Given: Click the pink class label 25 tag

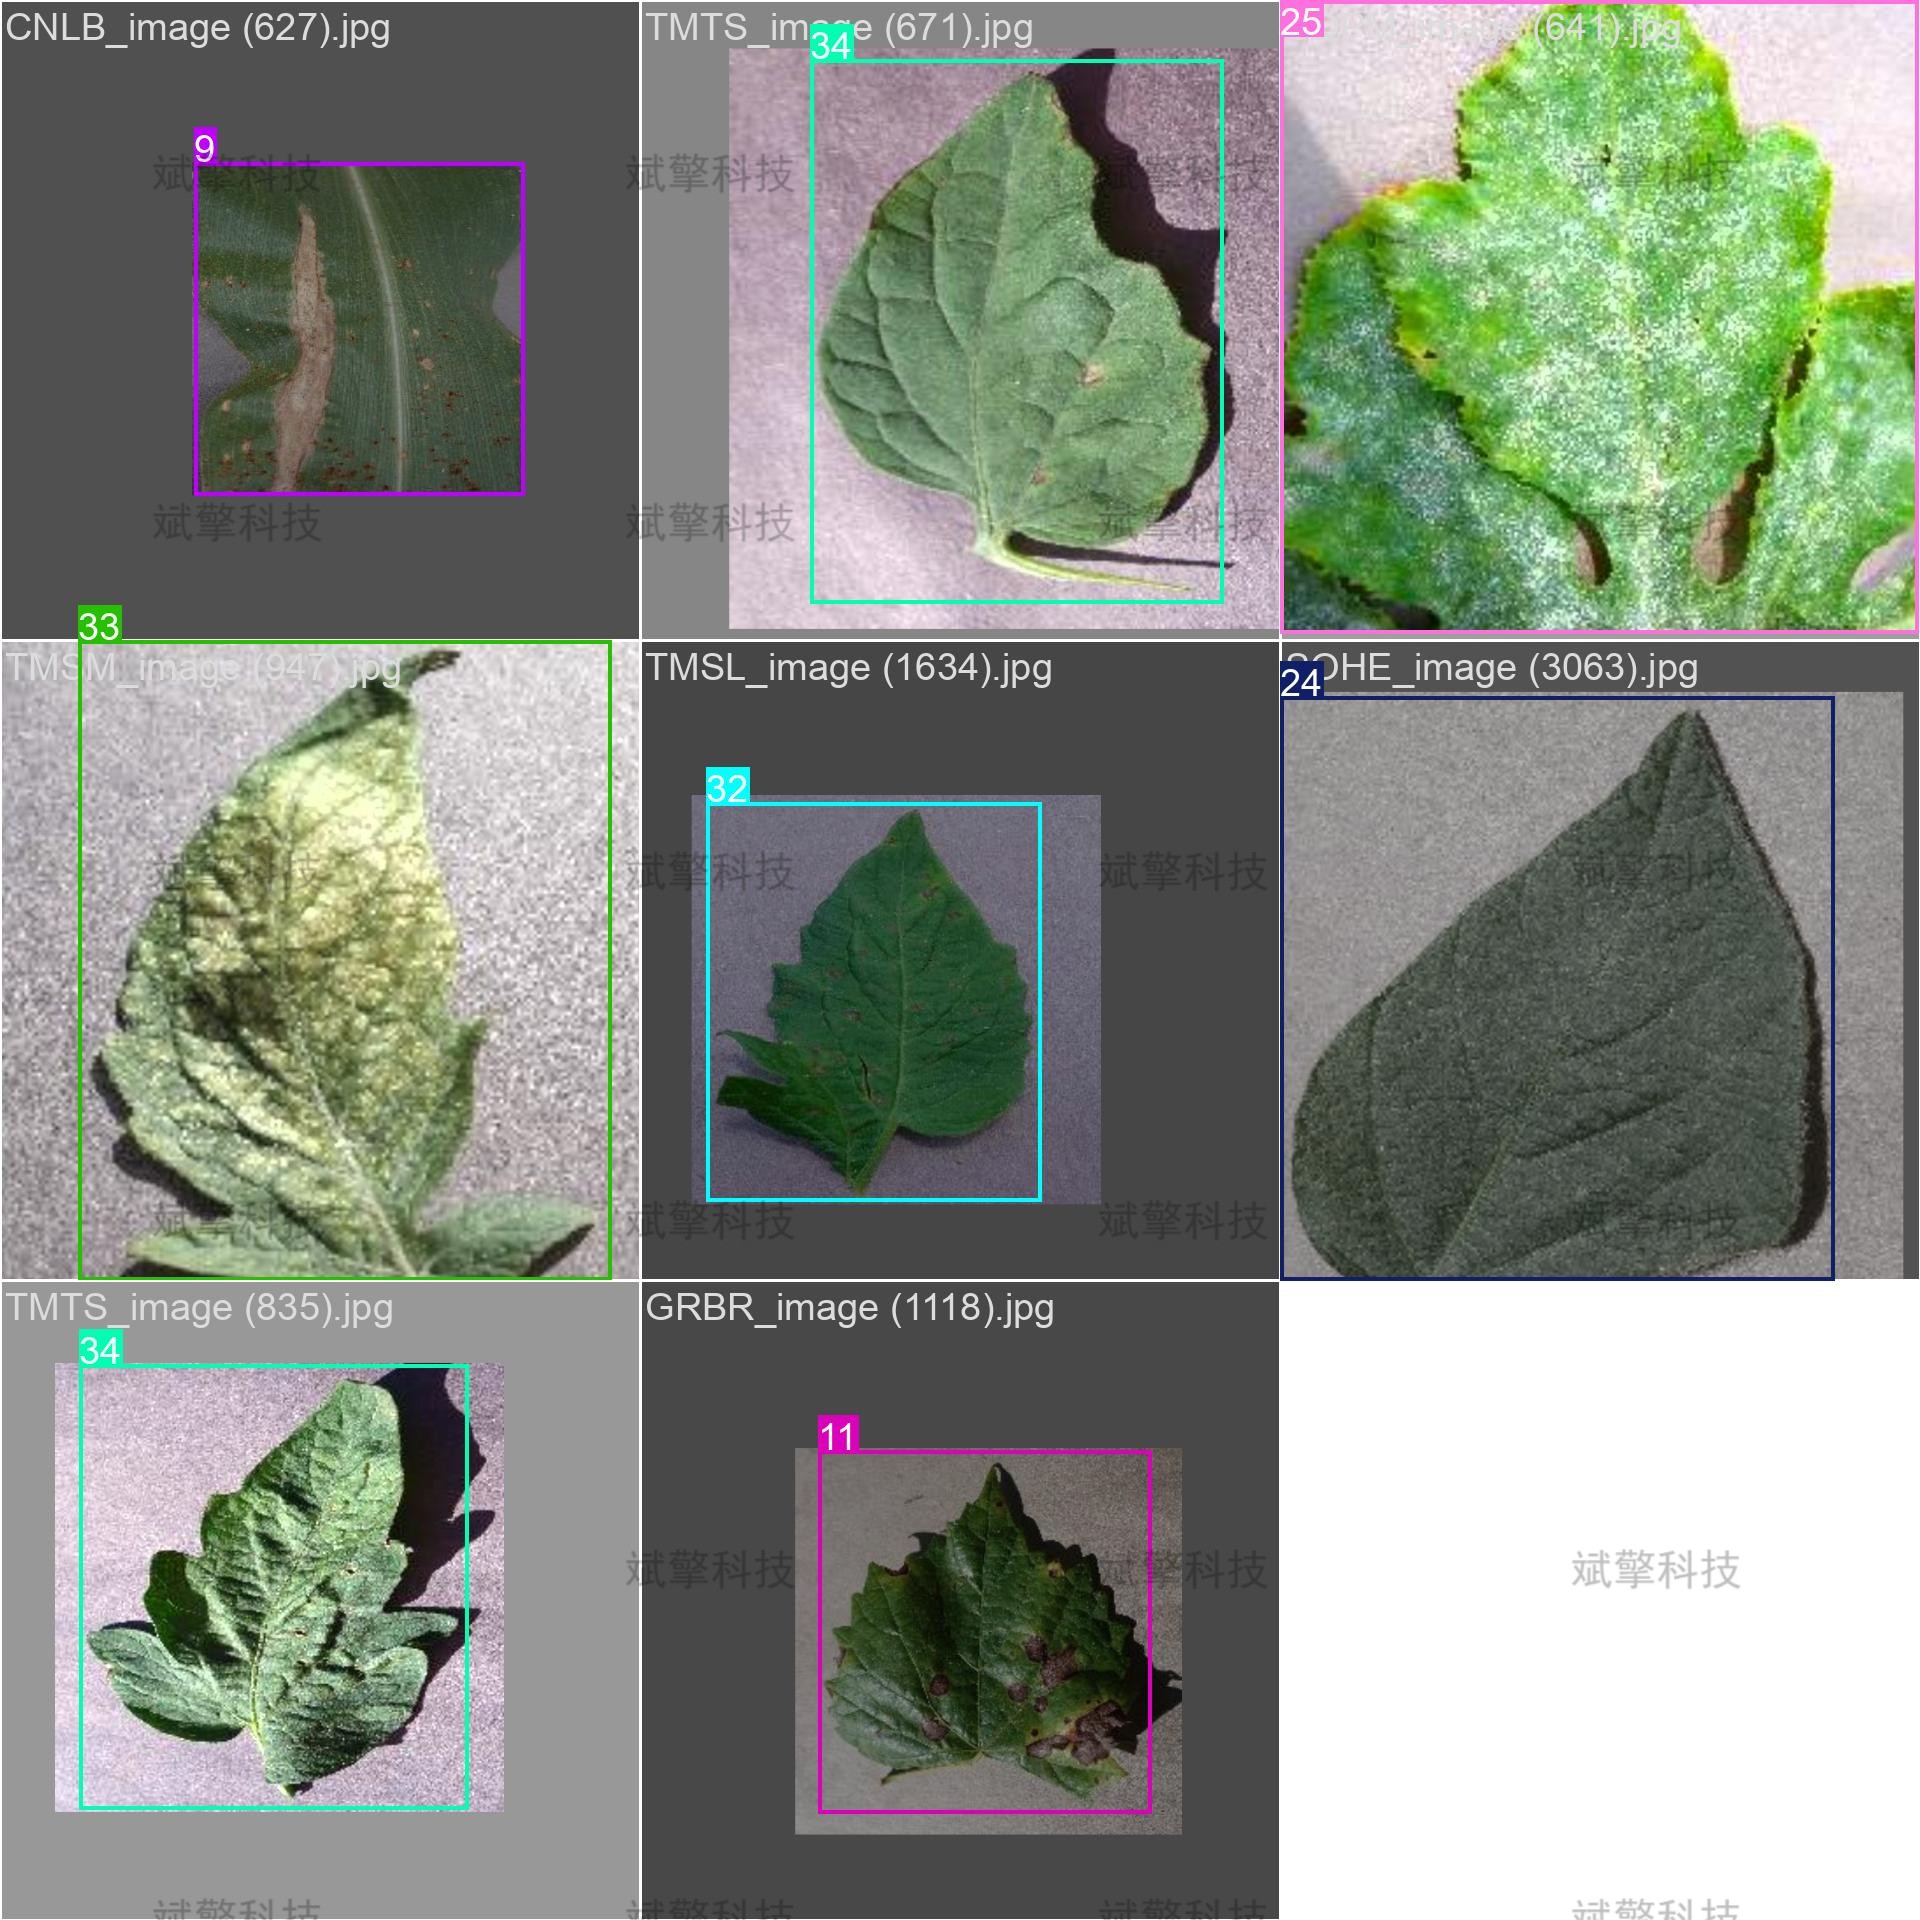Looking at the screenshot, I should pos(1301,21).
